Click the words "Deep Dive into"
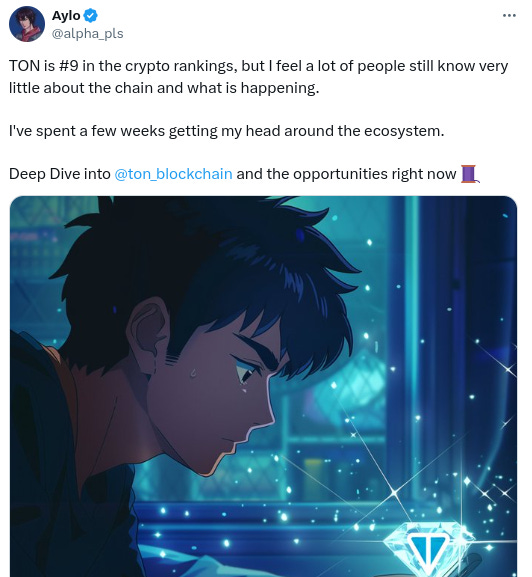 point(60,174)
